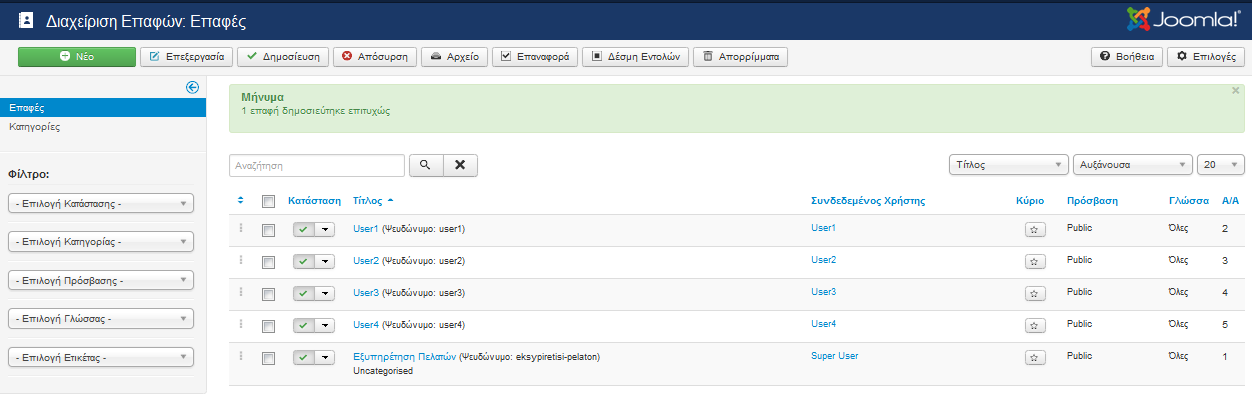
Task: Expand the status arrow for User4
Action: click(x=324, y=326)
